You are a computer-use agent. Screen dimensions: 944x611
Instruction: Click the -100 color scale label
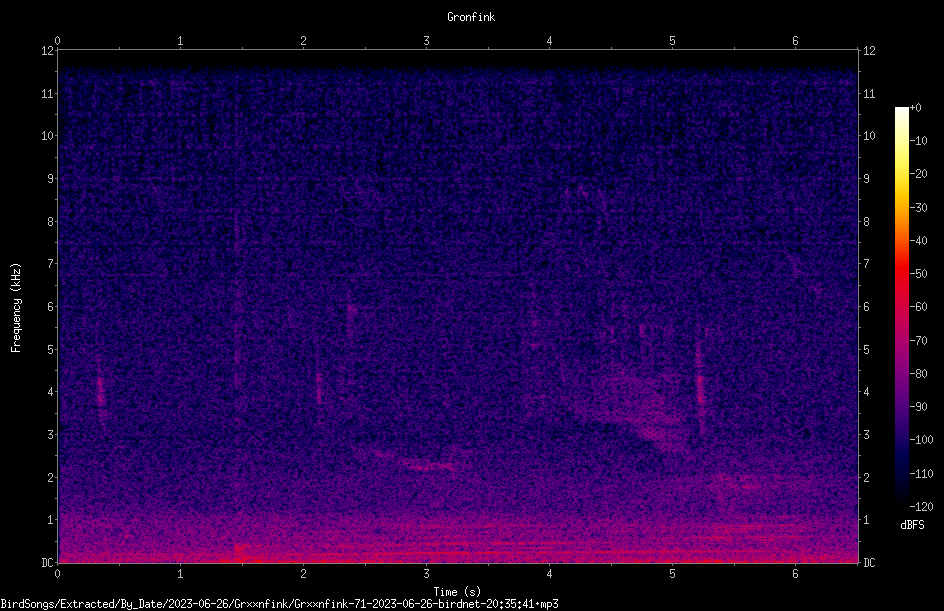(922, 440)
